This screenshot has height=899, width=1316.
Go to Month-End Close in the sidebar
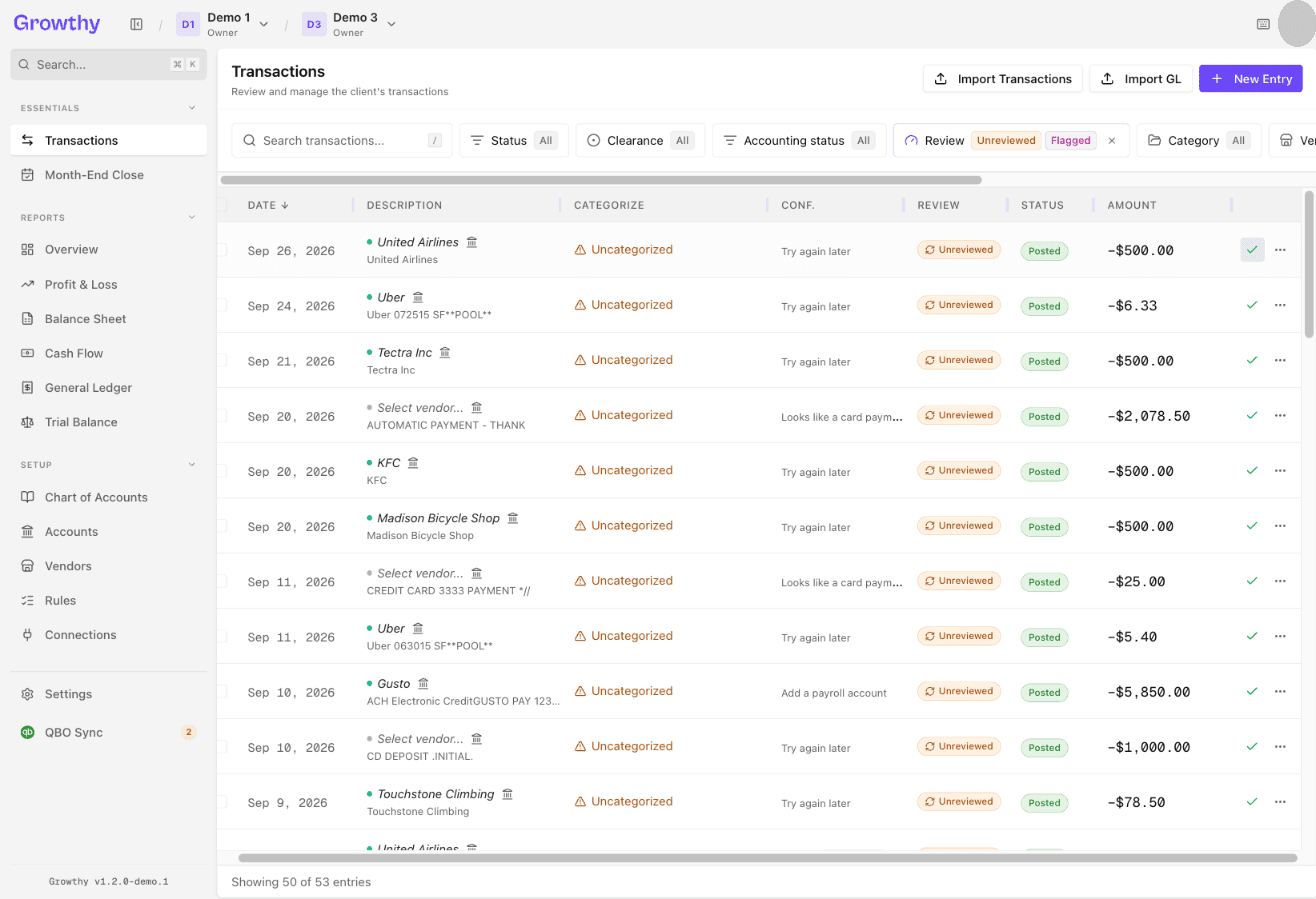(x=109, y=175)
